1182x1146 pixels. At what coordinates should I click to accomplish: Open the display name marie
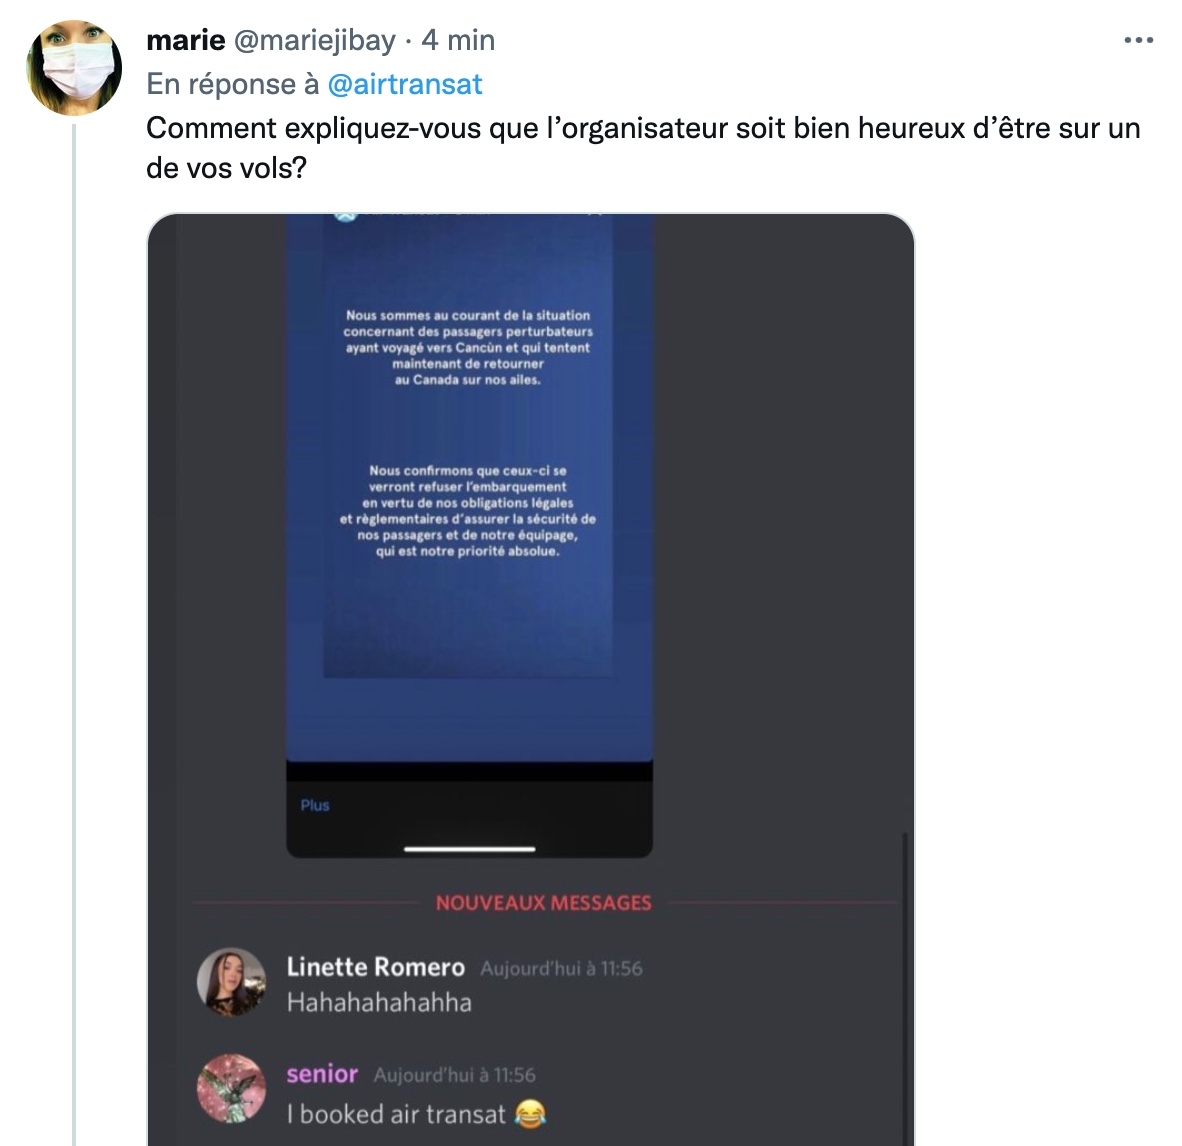click(x=185, y=41)
